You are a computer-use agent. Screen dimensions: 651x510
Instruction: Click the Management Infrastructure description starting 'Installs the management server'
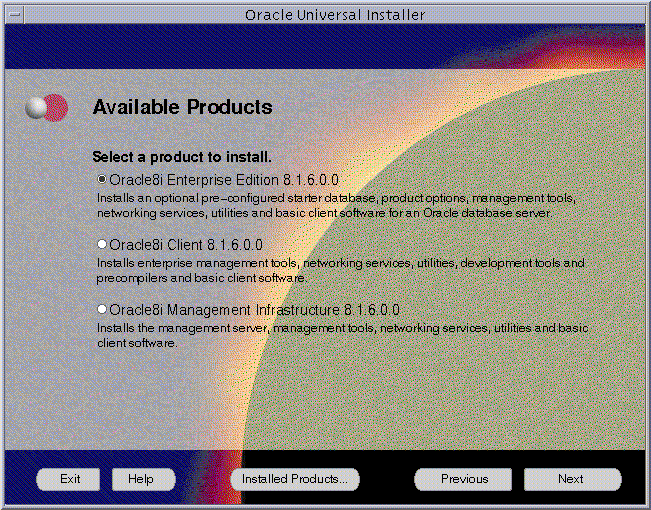(x=343, y=336)
